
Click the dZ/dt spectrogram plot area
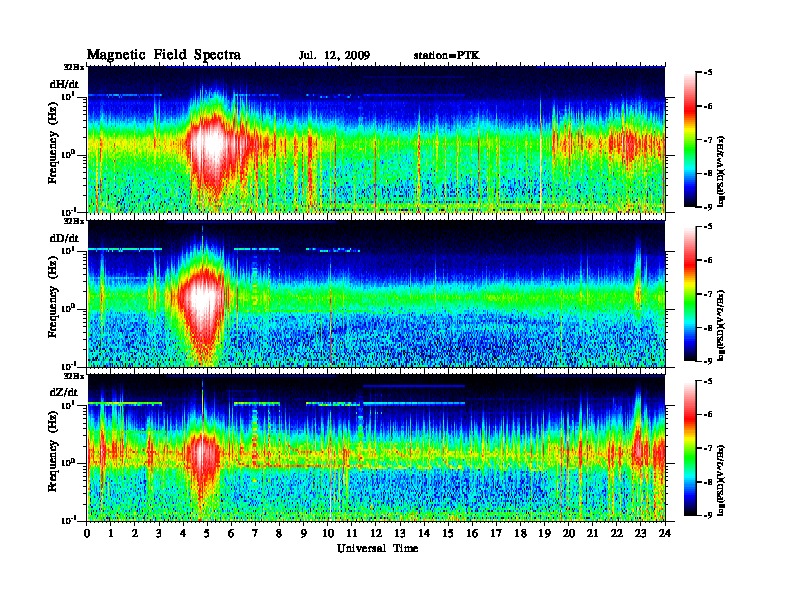tap(376, 447)
